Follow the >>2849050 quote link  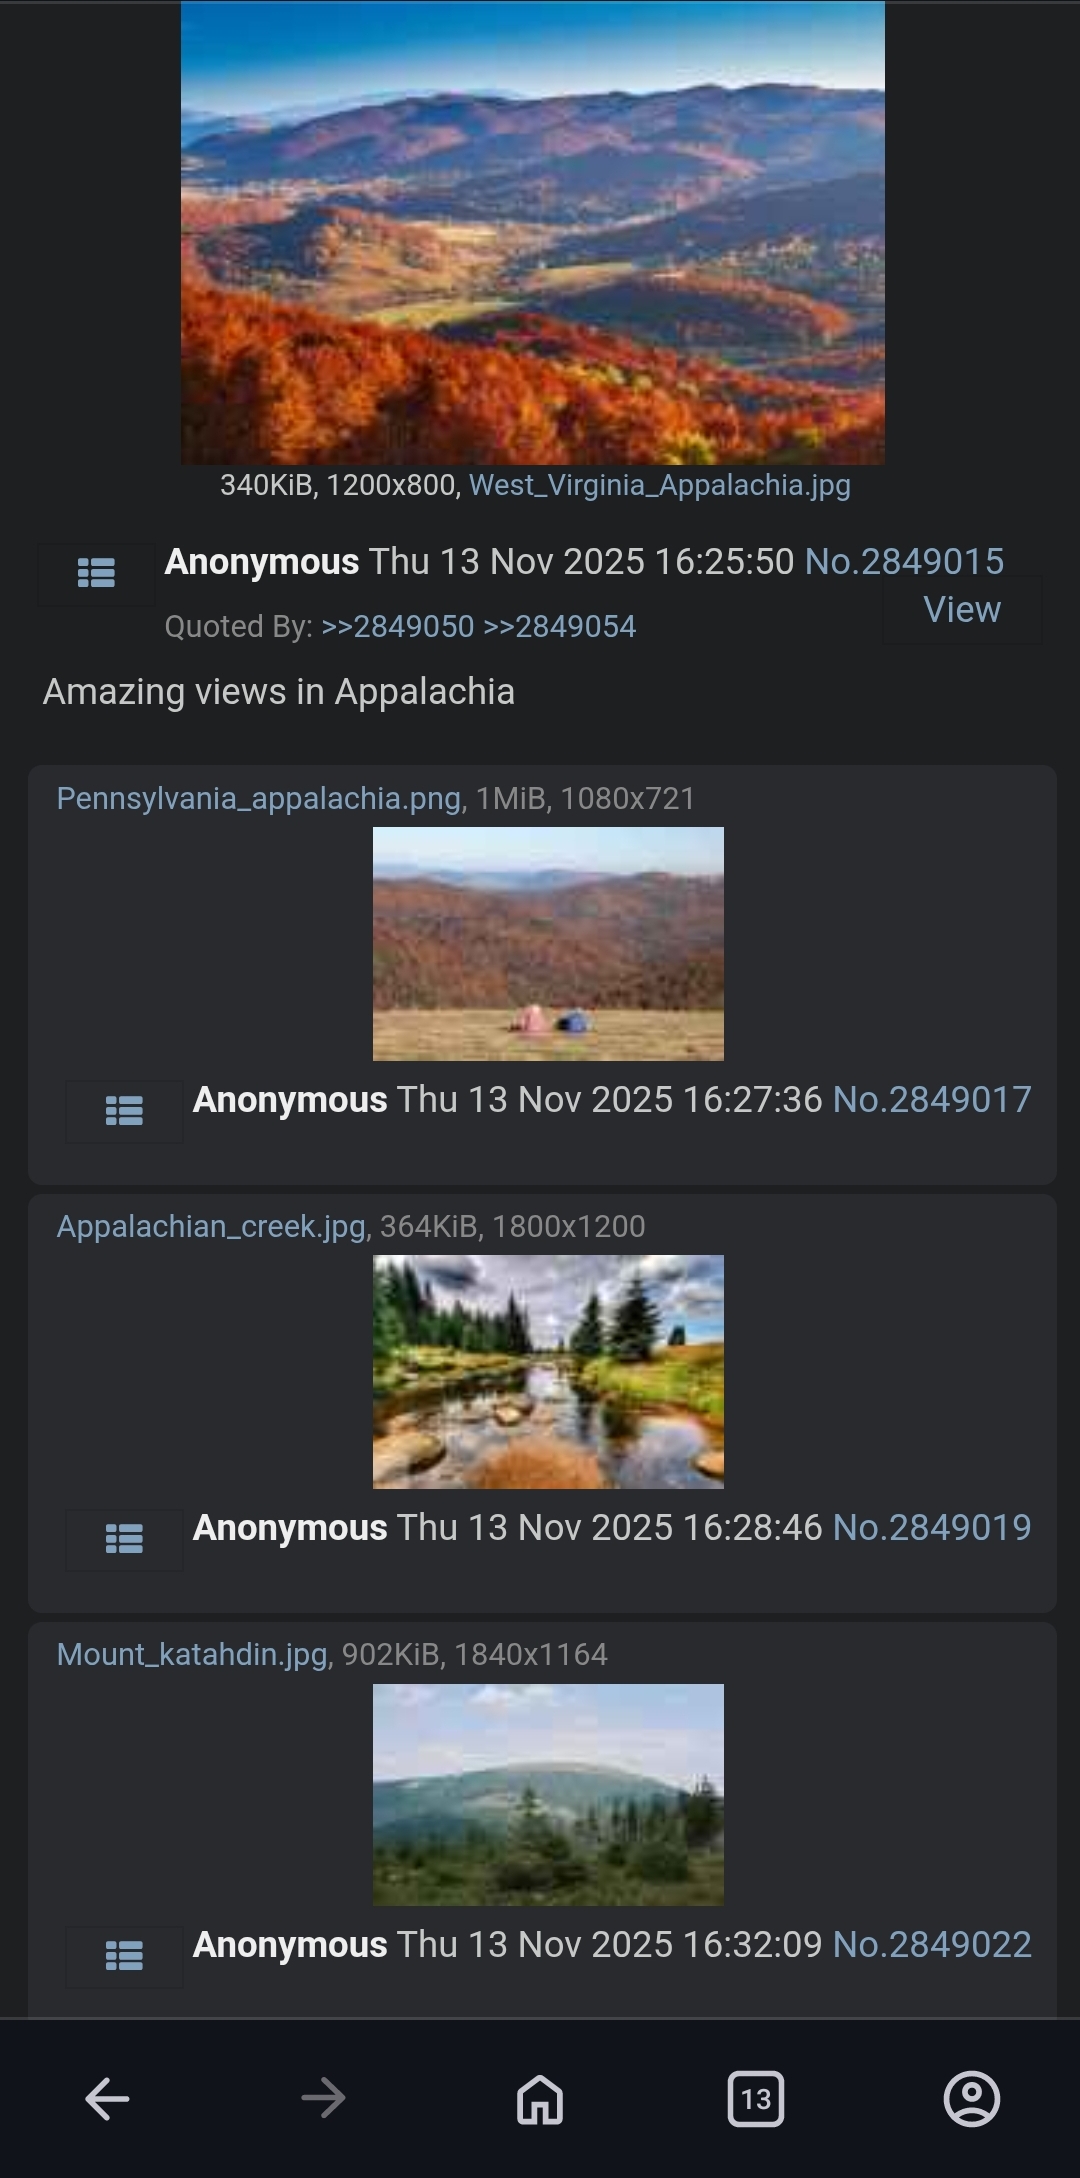point(398,626)
